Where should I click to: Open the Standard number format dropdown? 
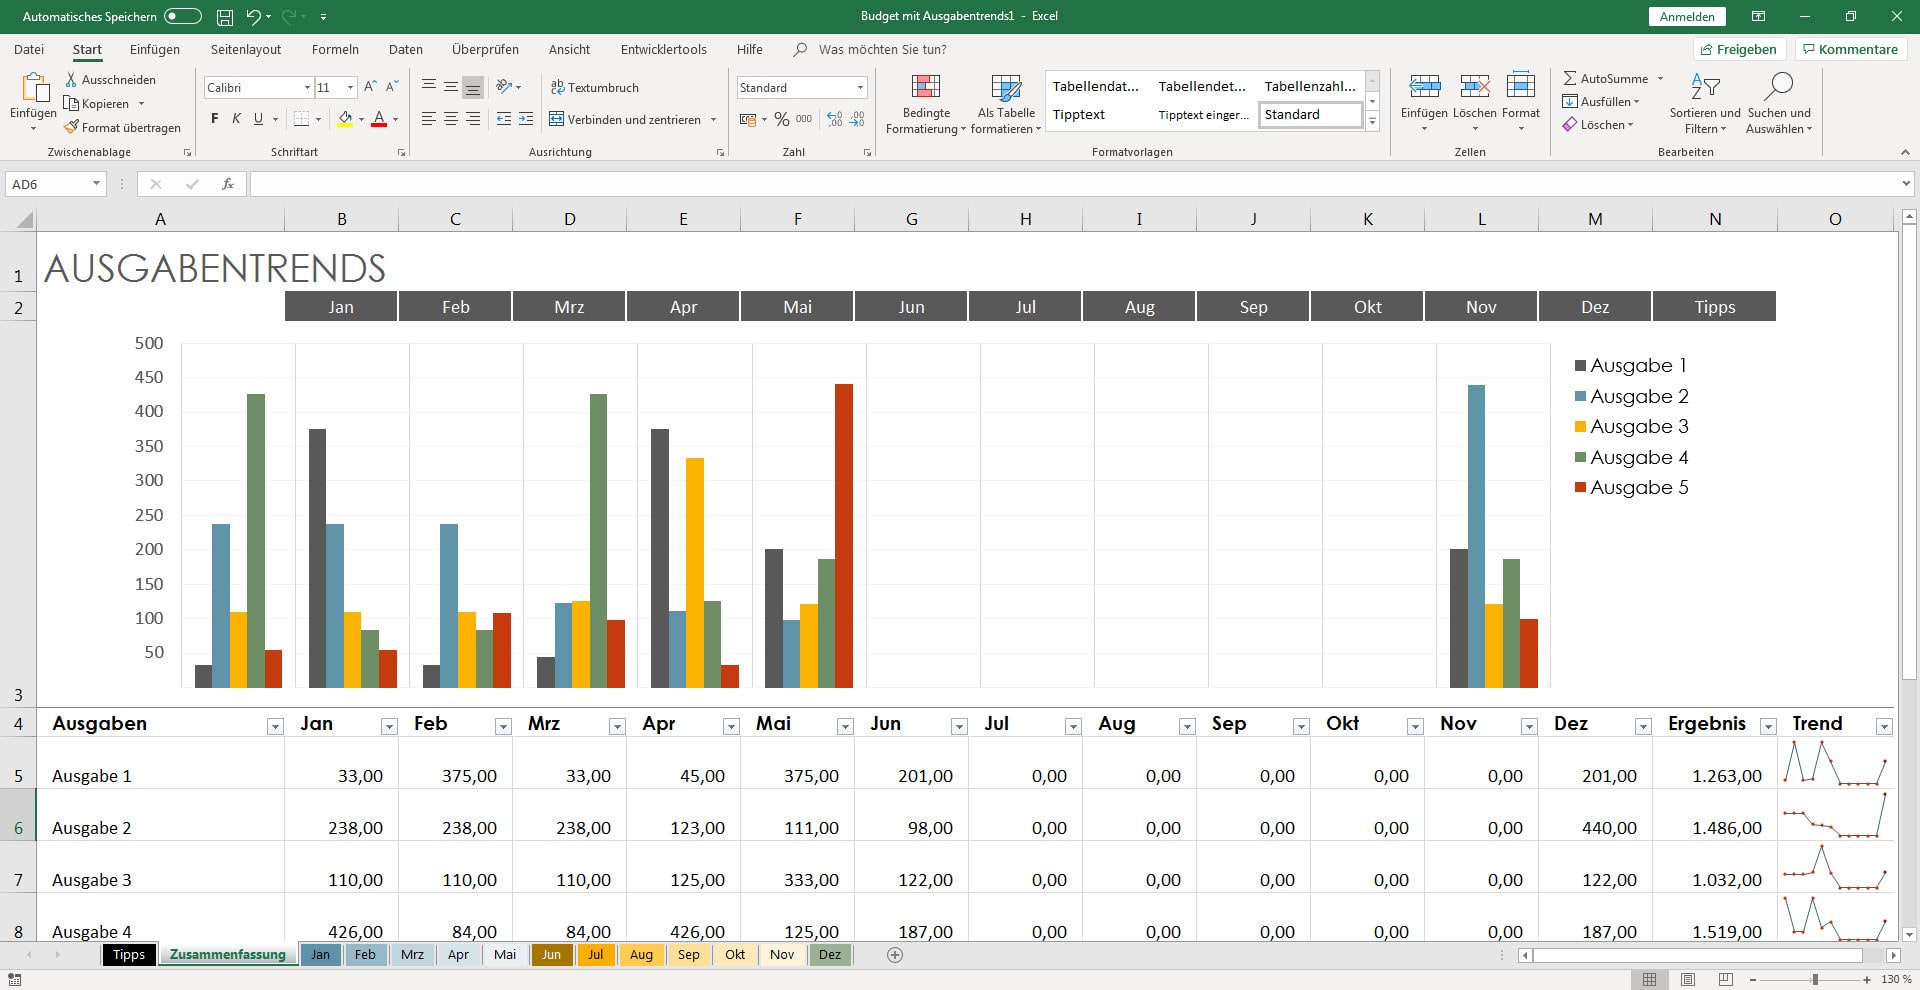pyautogui.click(x=860, y=87)
